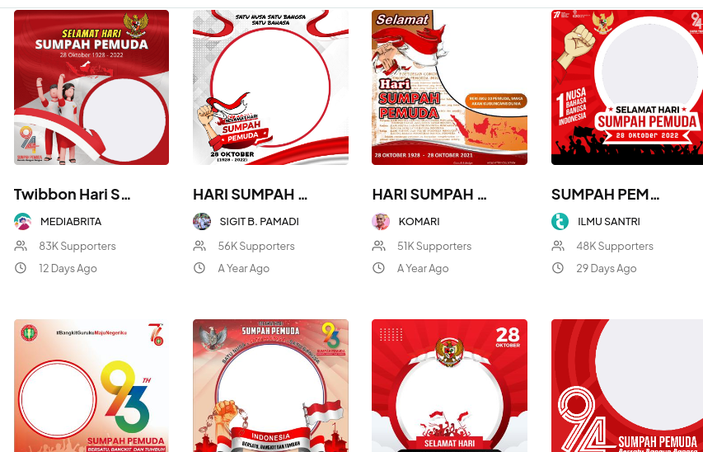
Task: Select KOMARI creator name
Action: [419, 222]
